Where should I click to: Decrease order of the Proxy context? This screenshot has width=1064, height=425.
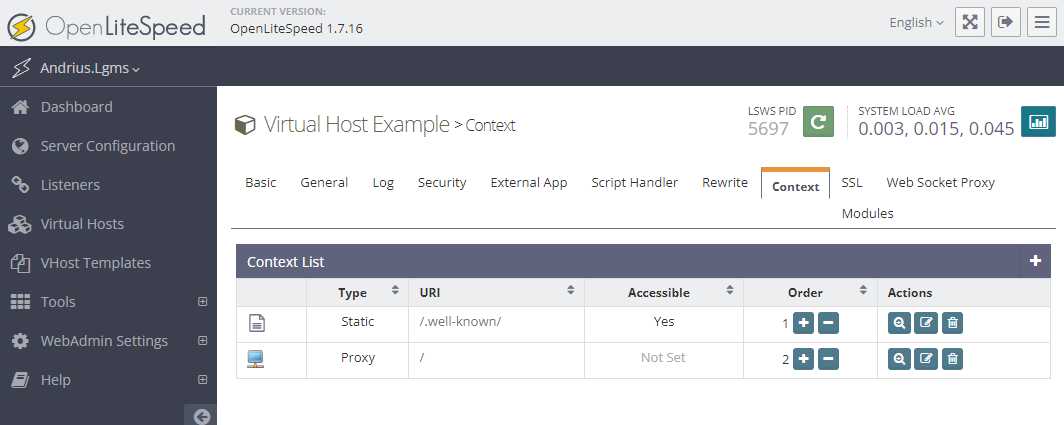tap(828, 359)
